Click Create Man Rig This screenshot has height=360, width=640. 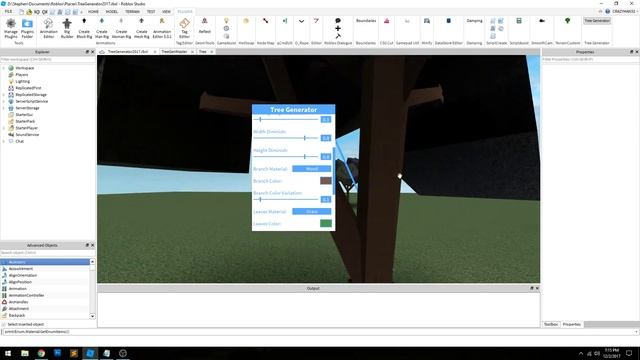(102, 28)
